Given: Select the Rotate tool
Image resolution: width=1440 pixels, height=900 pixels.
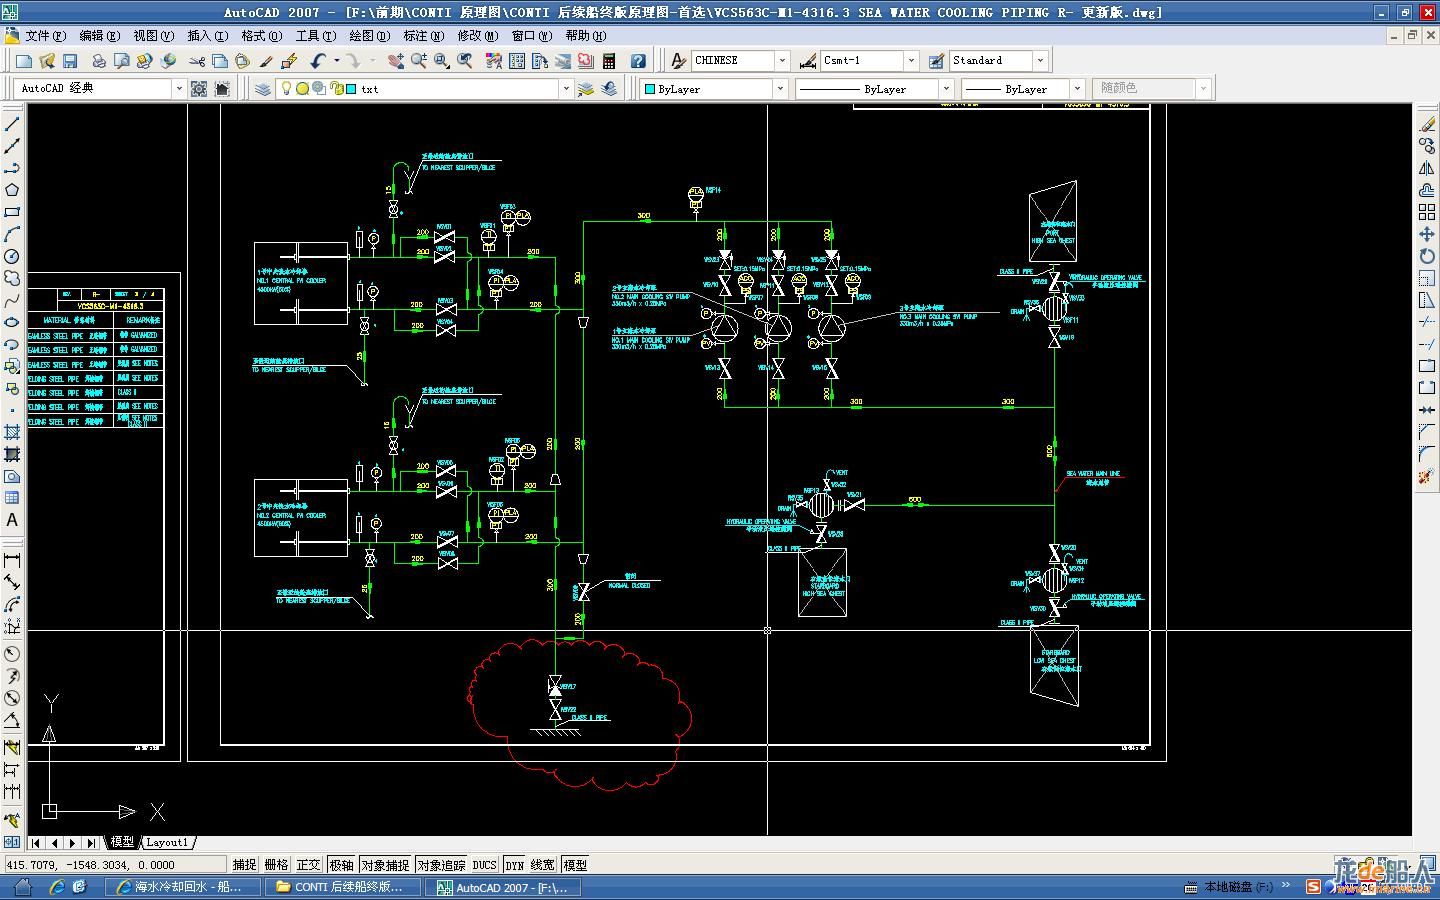Looking at the screenshot, I should tap(1427, 256).
